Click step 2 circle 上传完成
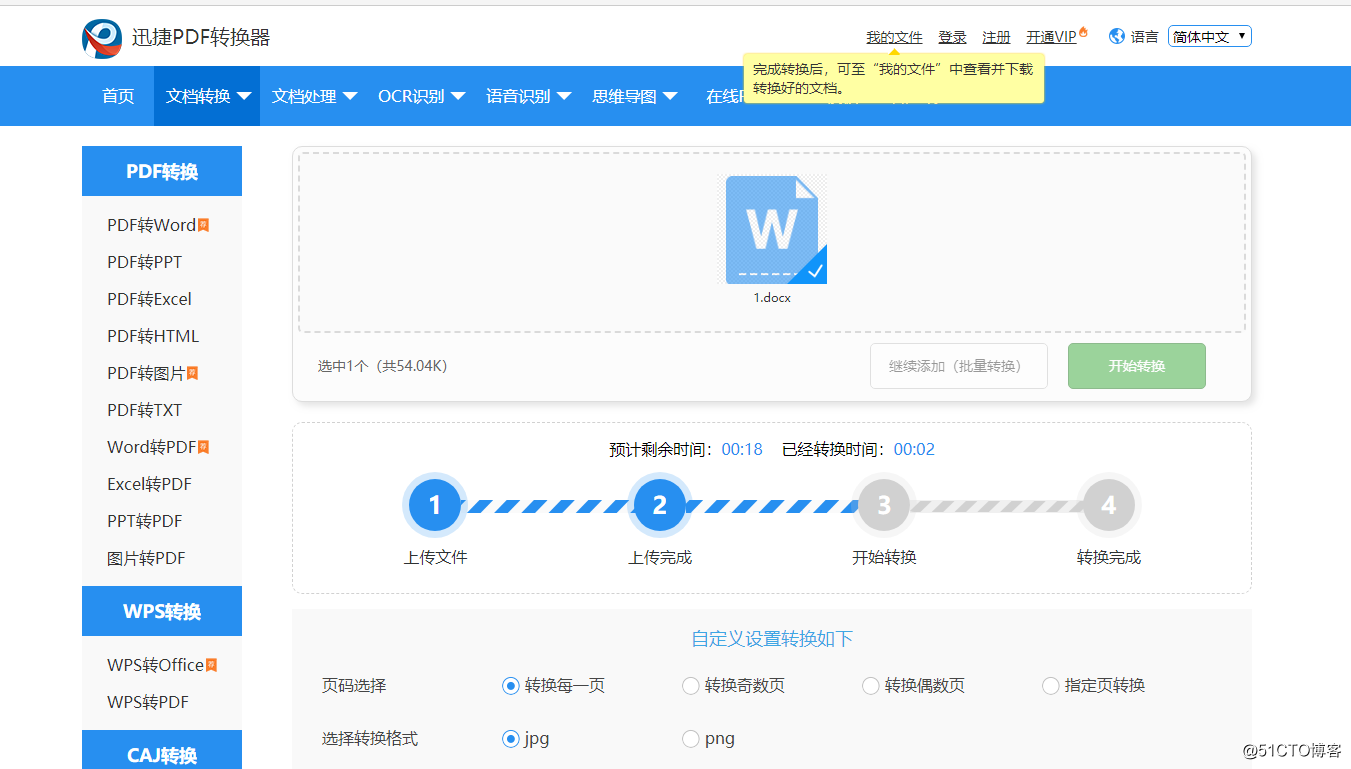 (660, 506)
